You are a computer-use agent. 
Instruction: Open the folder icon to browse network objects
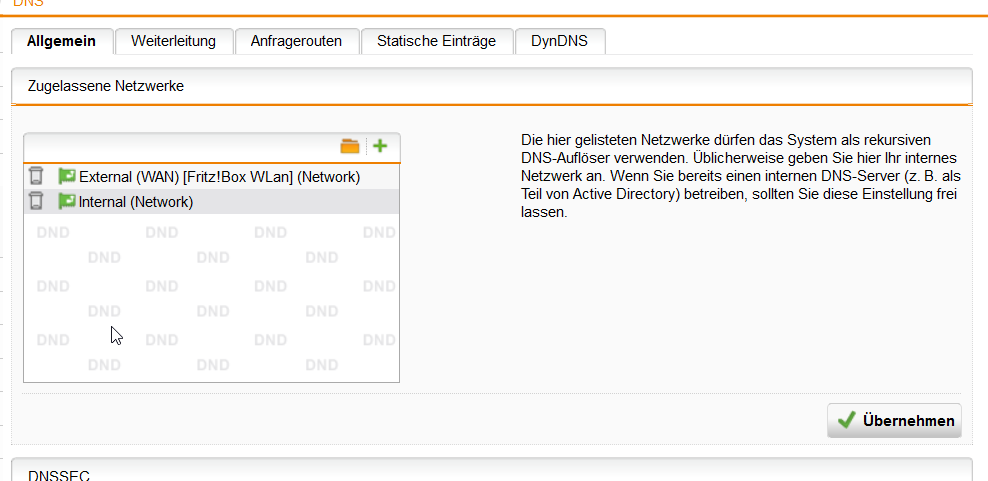pyautogui.click(x=350, y=147)
